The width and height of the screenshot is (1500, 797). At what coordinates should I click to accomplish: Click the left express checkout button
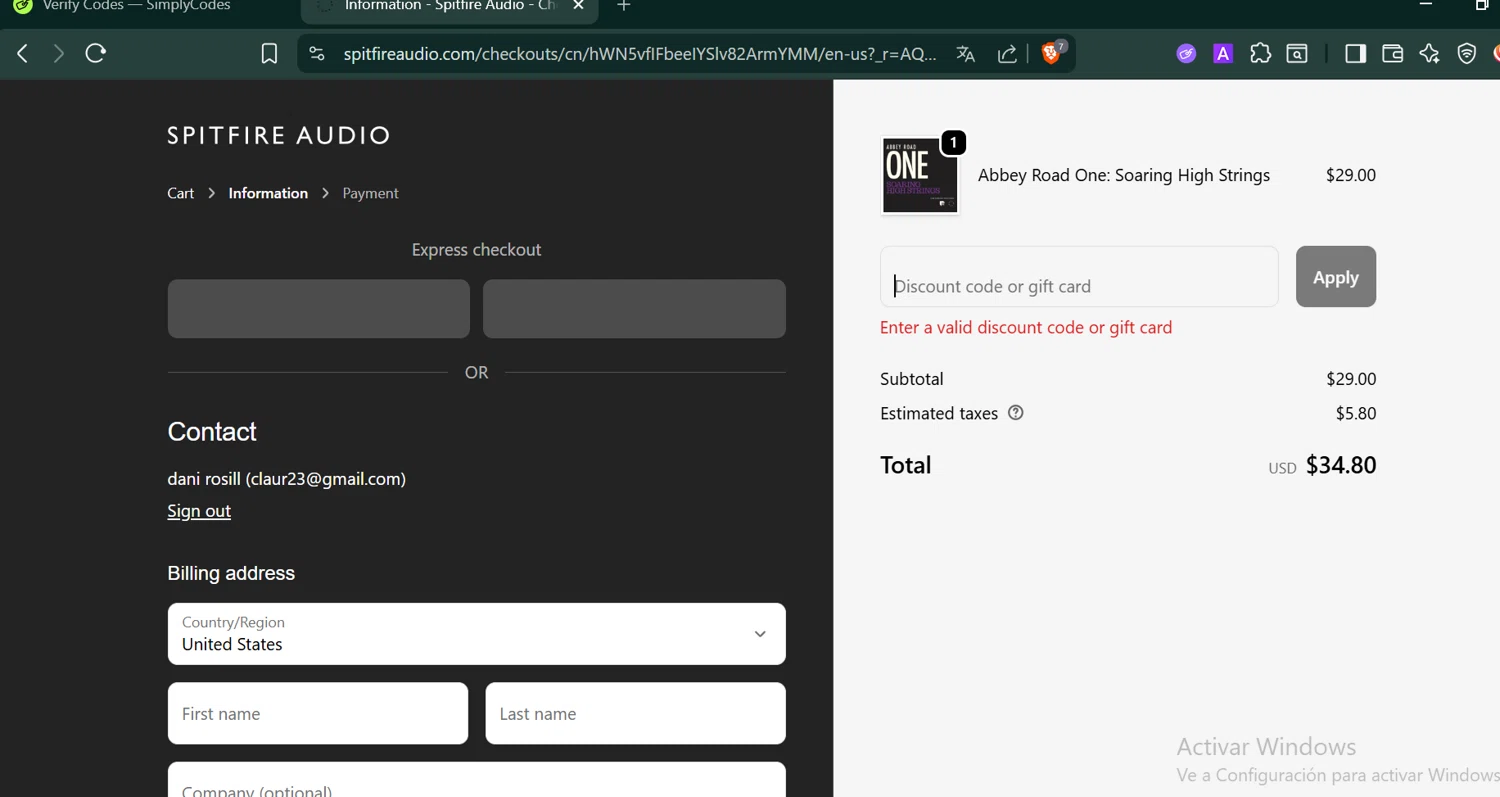coord(319,308)
